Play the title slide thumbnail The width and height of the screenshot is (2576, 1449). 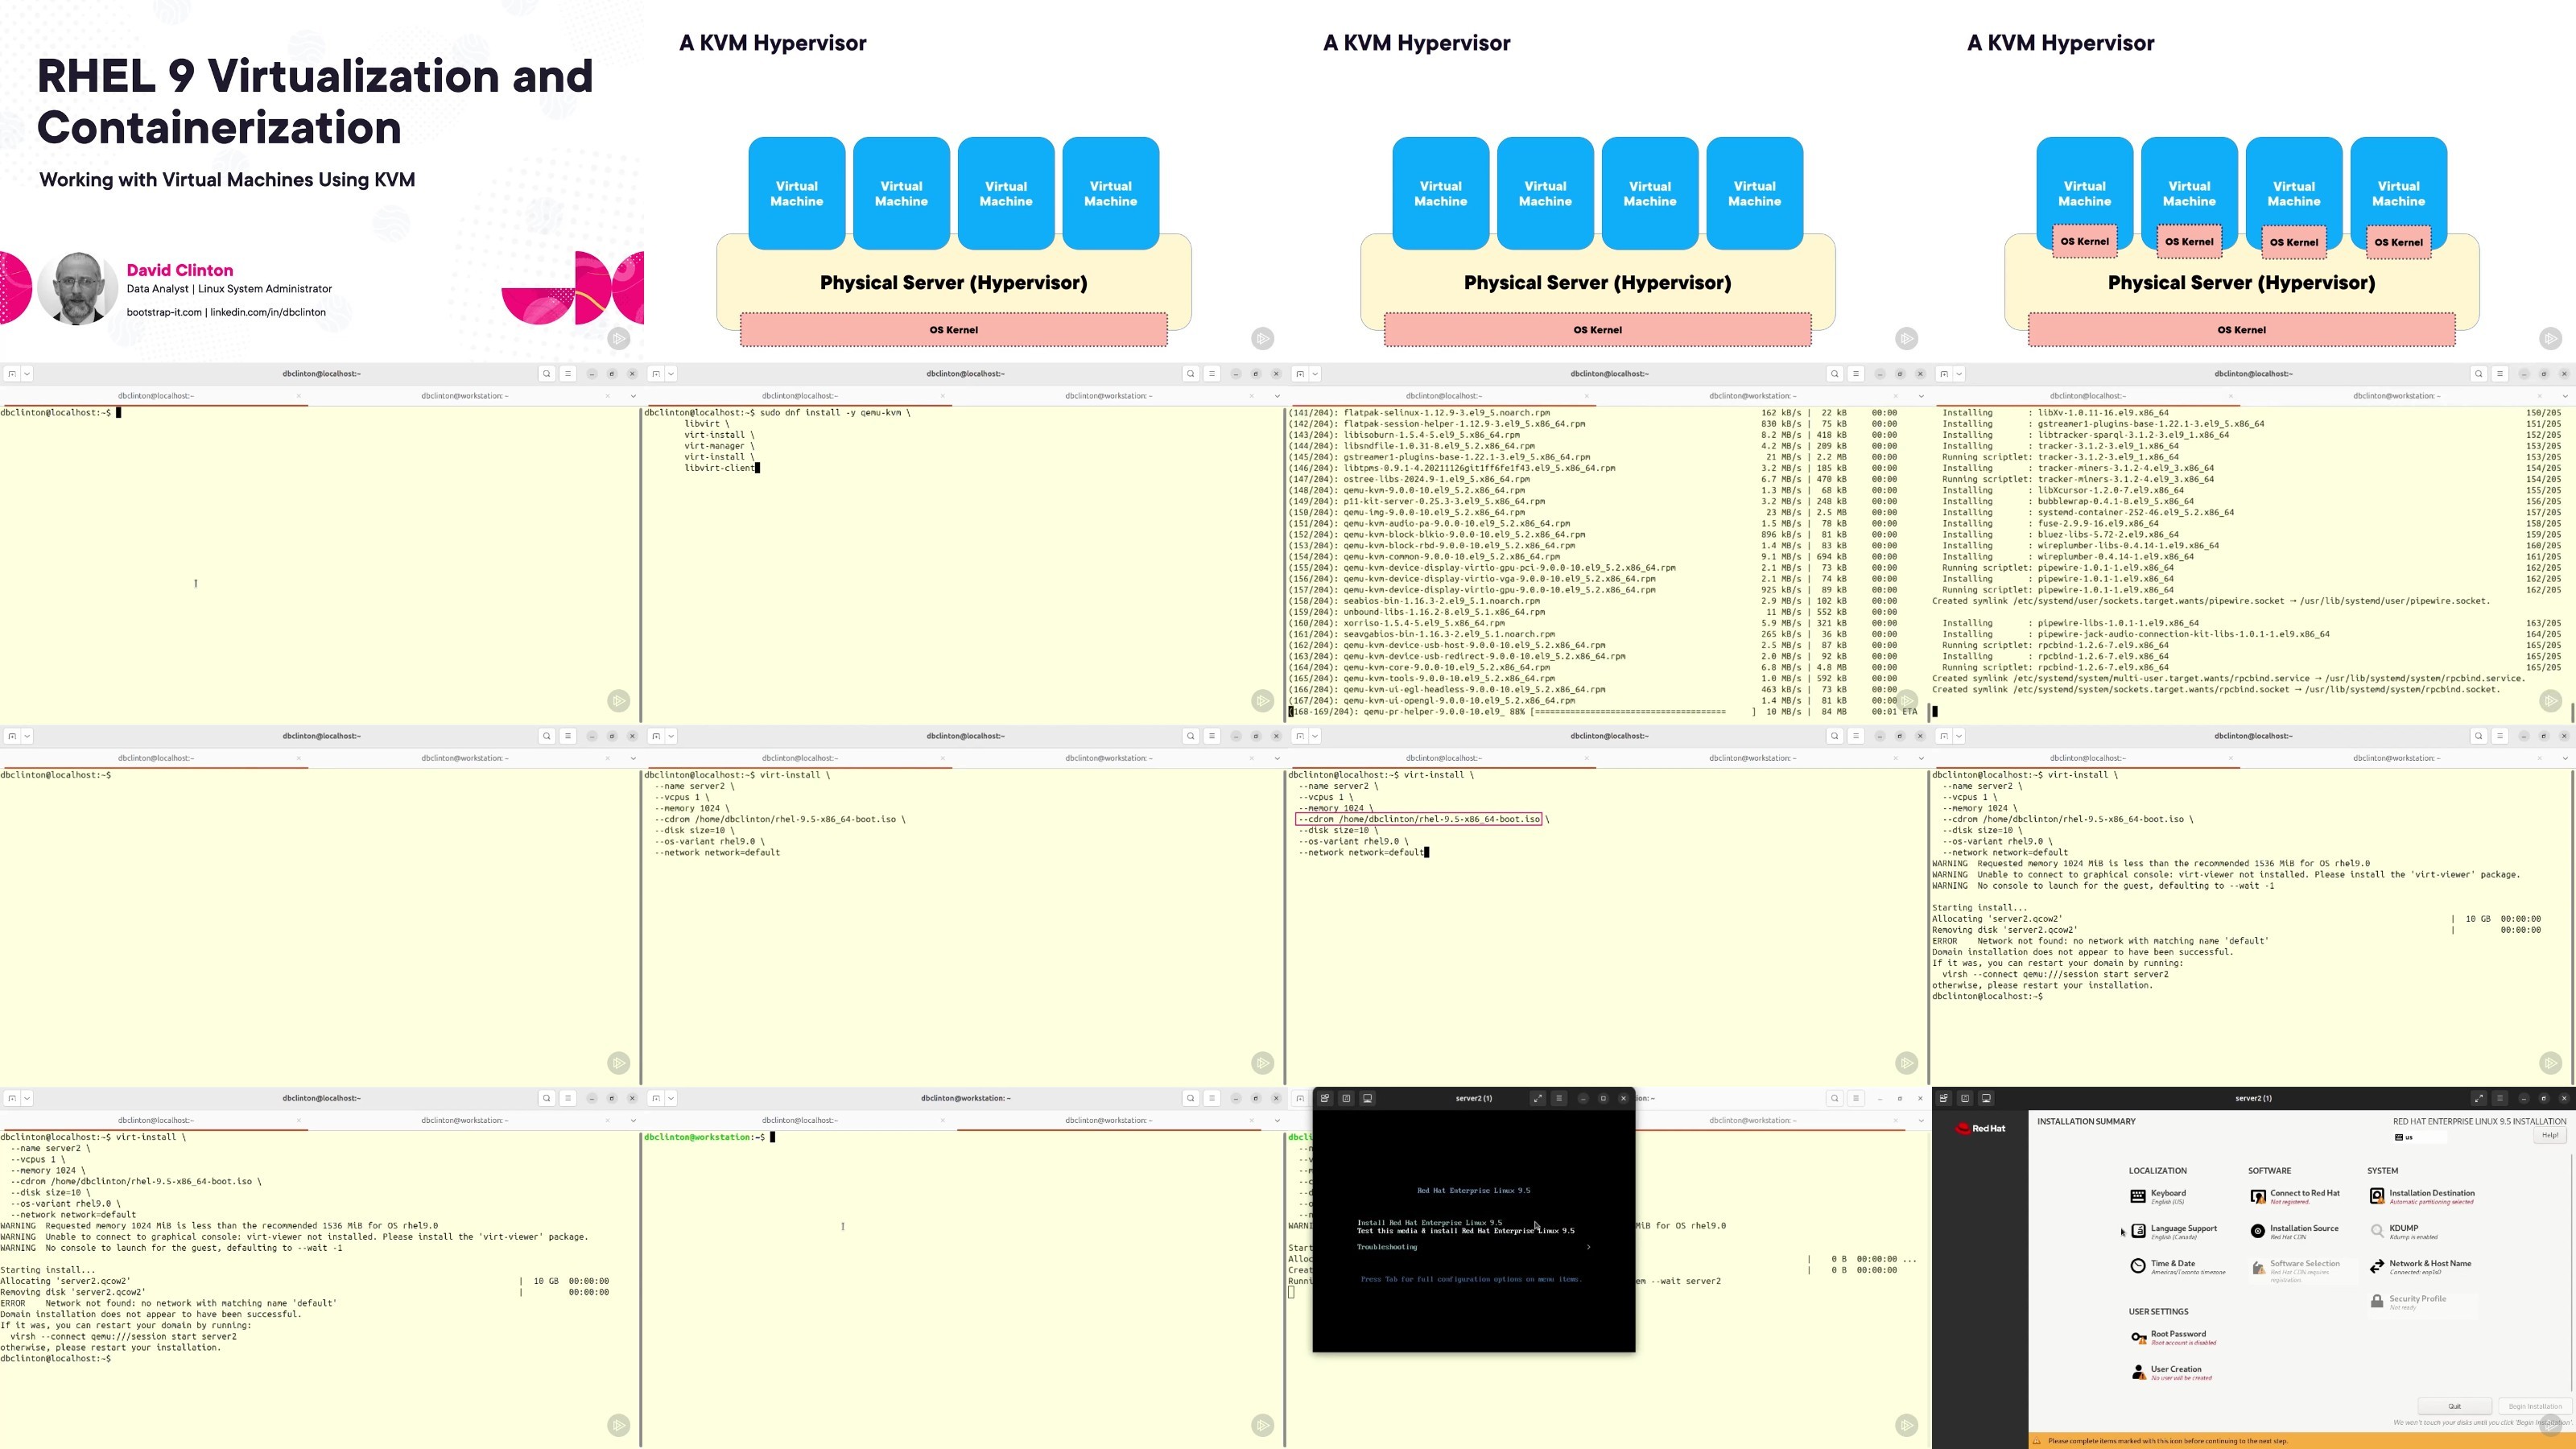coord(619,338)
